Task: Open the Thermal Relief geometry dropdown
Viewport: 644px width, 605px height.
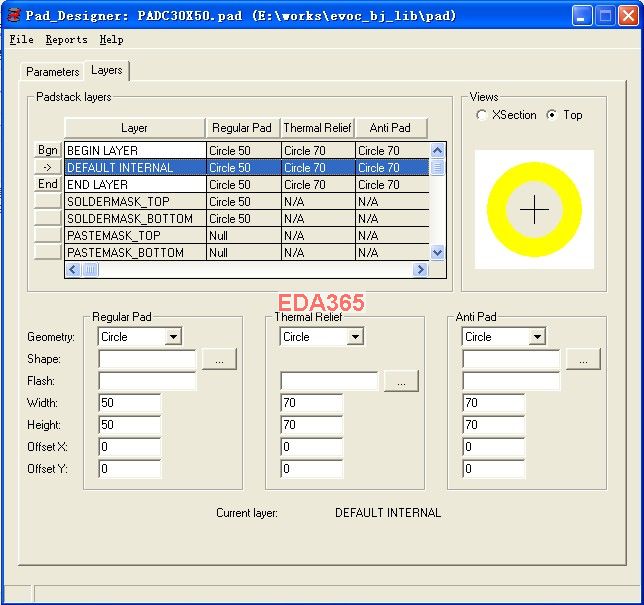Action: click(x=355, y=337)
